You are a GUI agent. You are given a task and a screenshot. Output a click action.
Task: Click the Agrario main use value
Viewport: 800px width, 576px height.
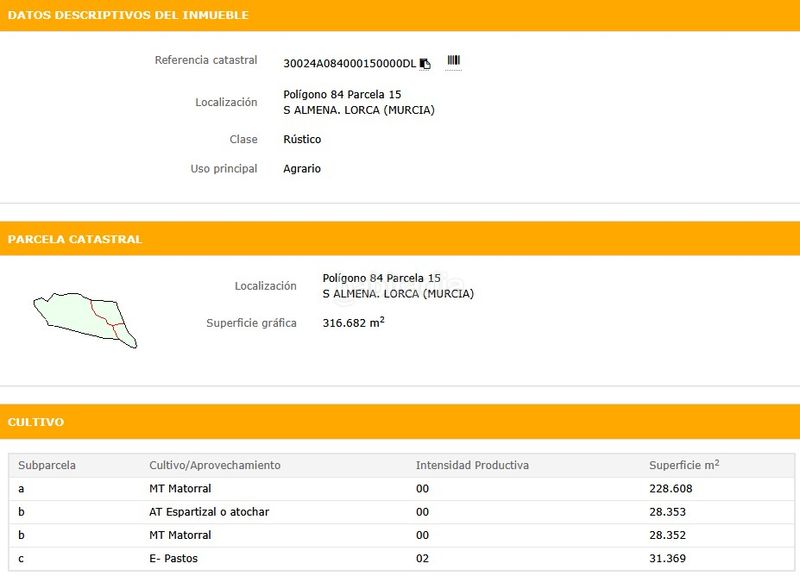coord(302,169)
